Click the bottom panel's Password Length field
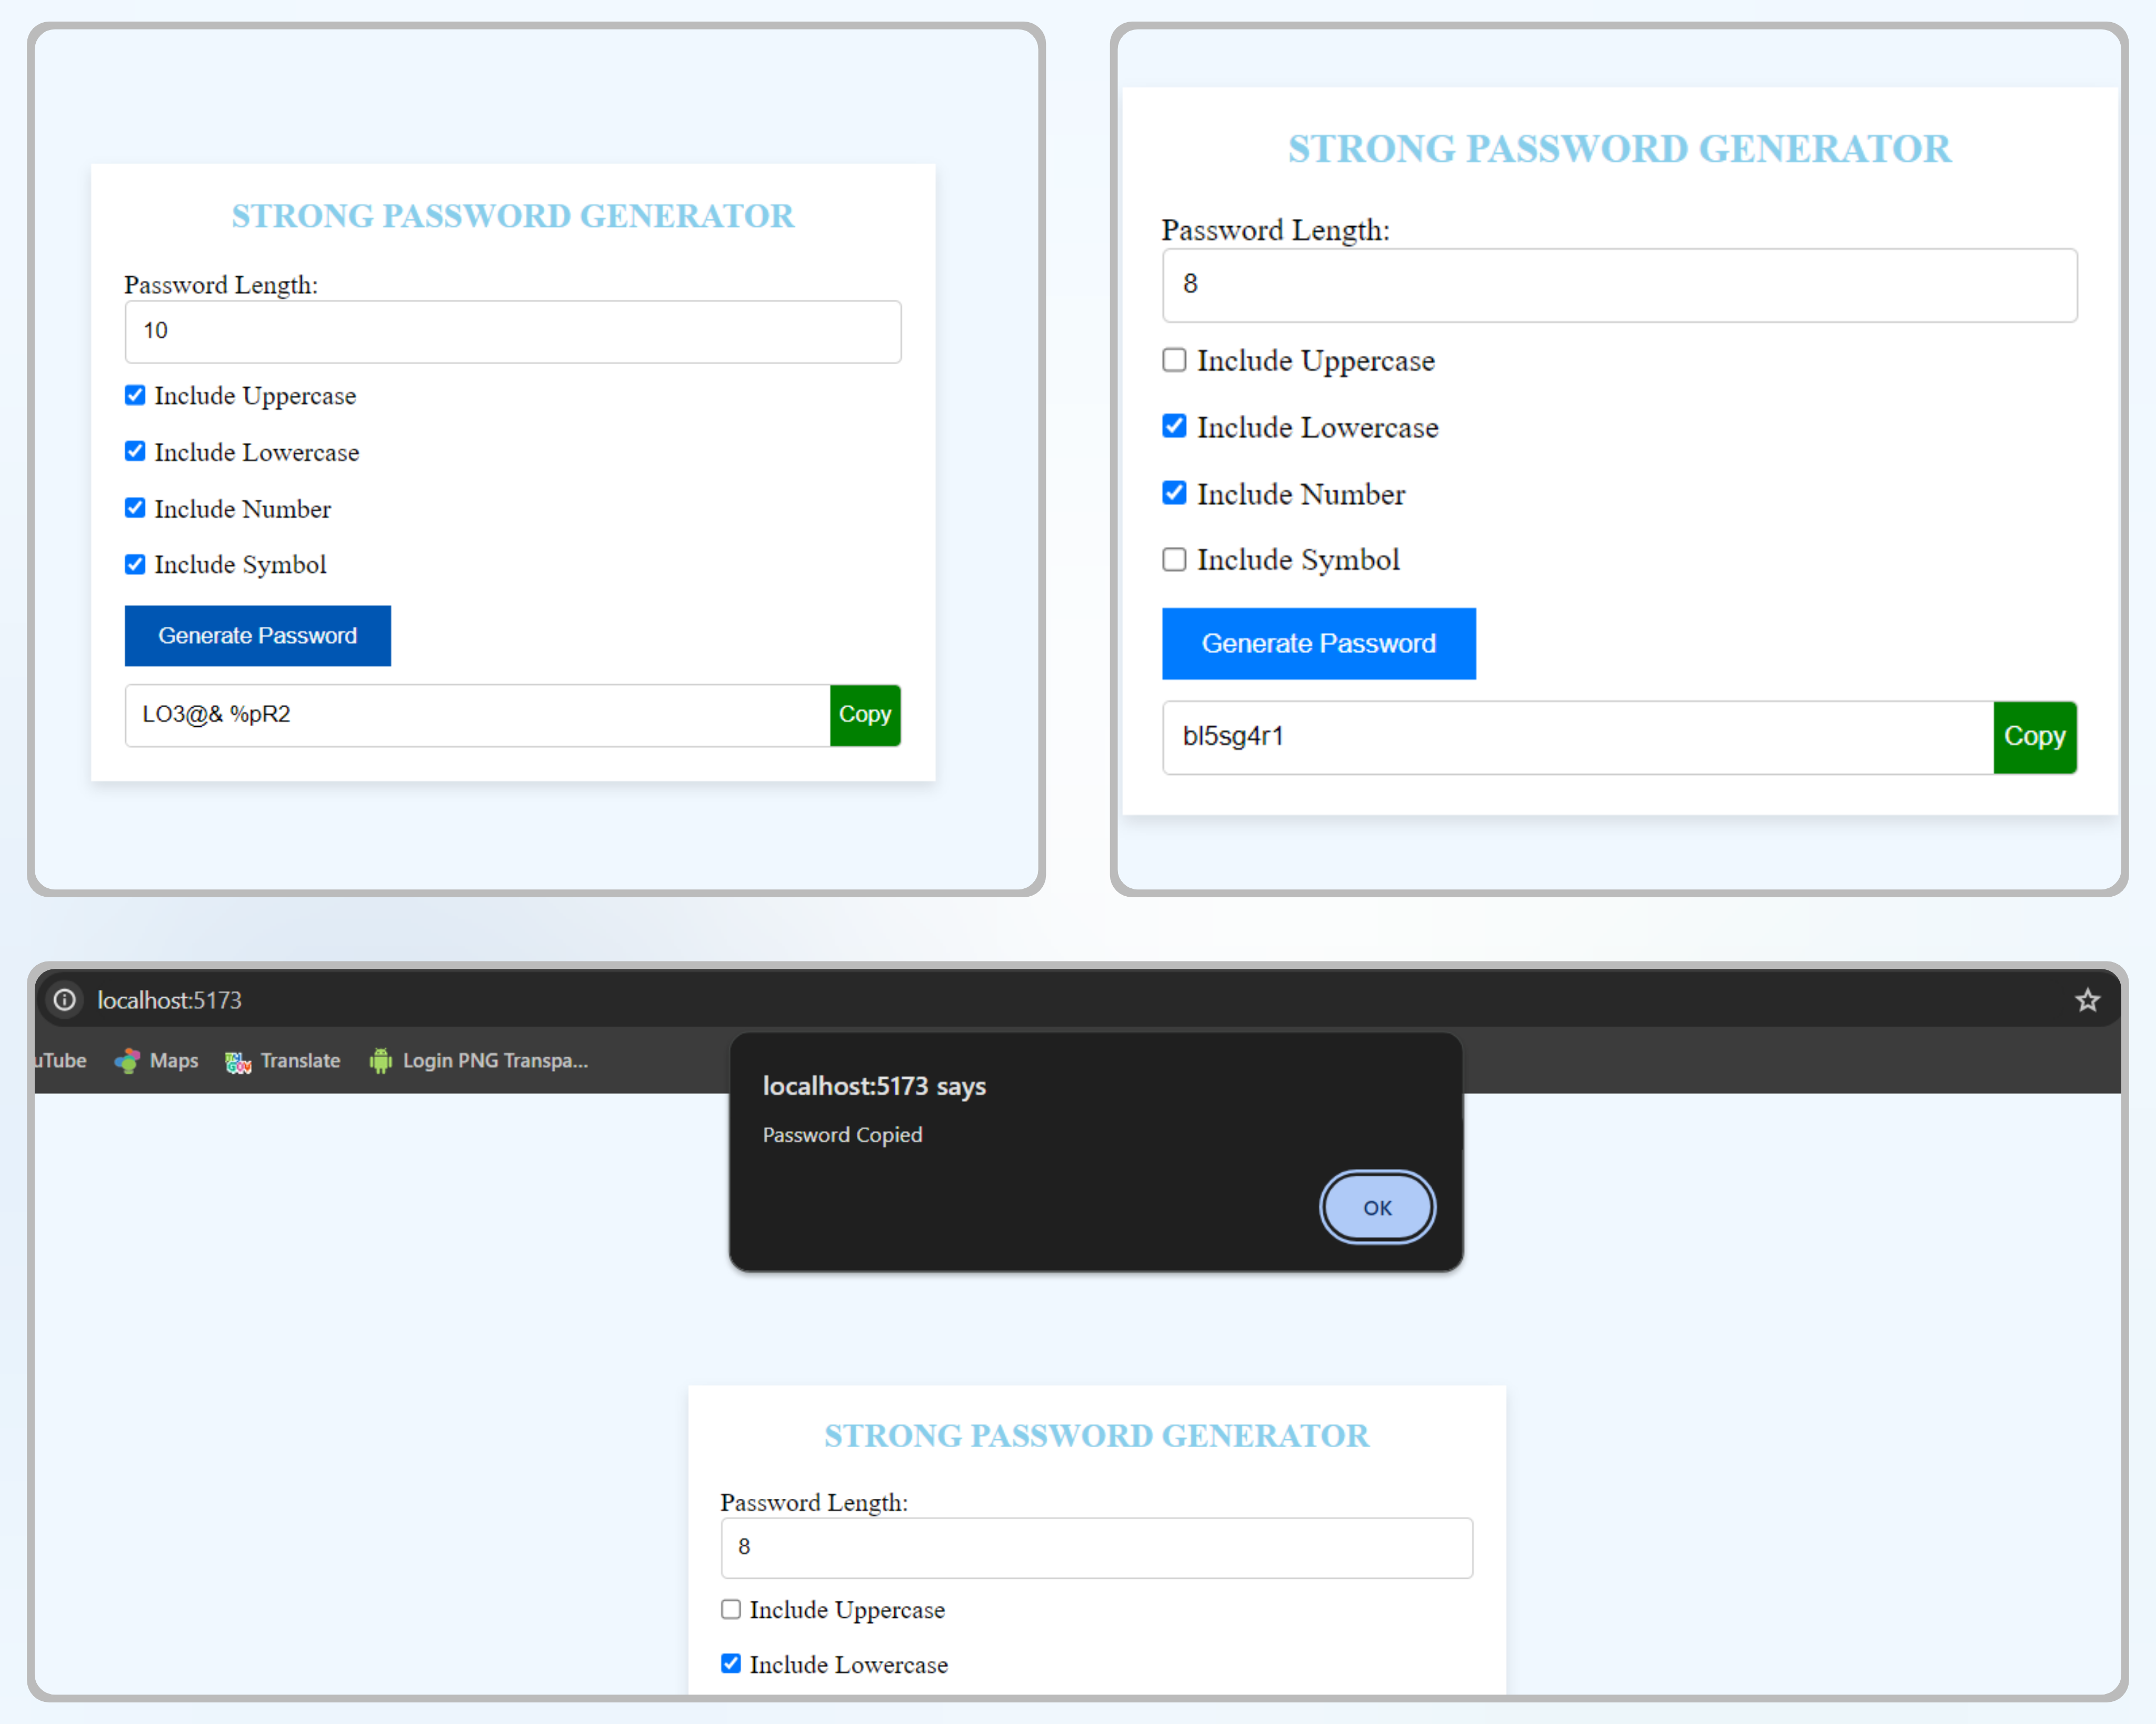2156x1724 pixels. pyautogui.click(x=1096, y=1548)
